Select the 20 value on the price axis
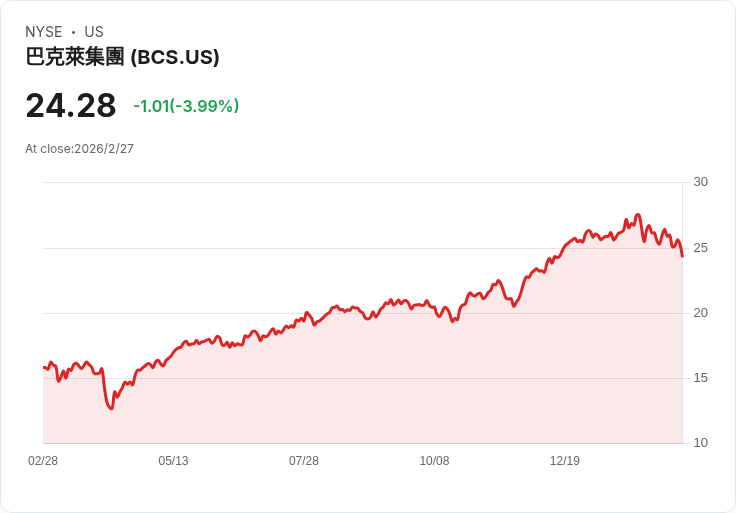 tap(700, 313)
